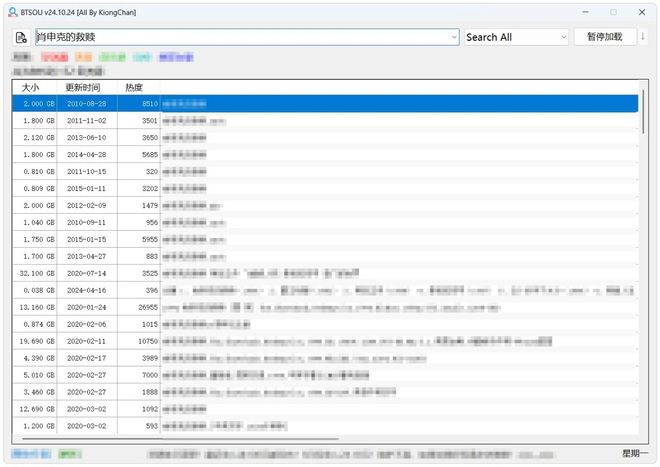Sort results by 更新时间 column header
The image size is (660, 467).
87,87
